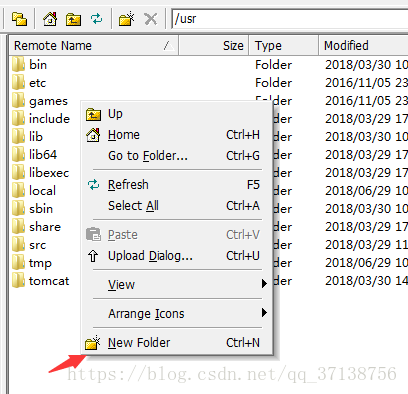Screen dimensions: 408x394
Task: Click modified date of local row
Action: (x=366, y=191)
